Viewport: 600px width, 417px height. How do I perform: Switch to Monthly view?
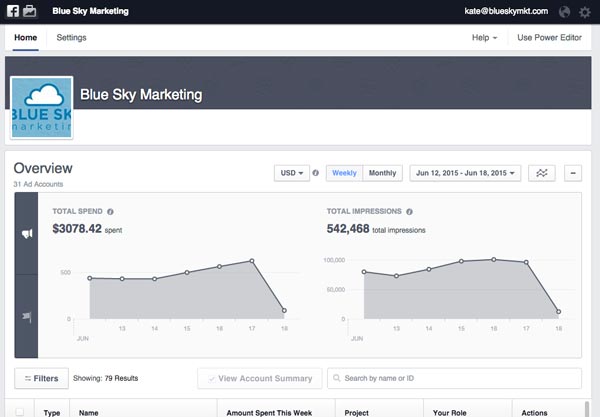[x=382, y=173]
